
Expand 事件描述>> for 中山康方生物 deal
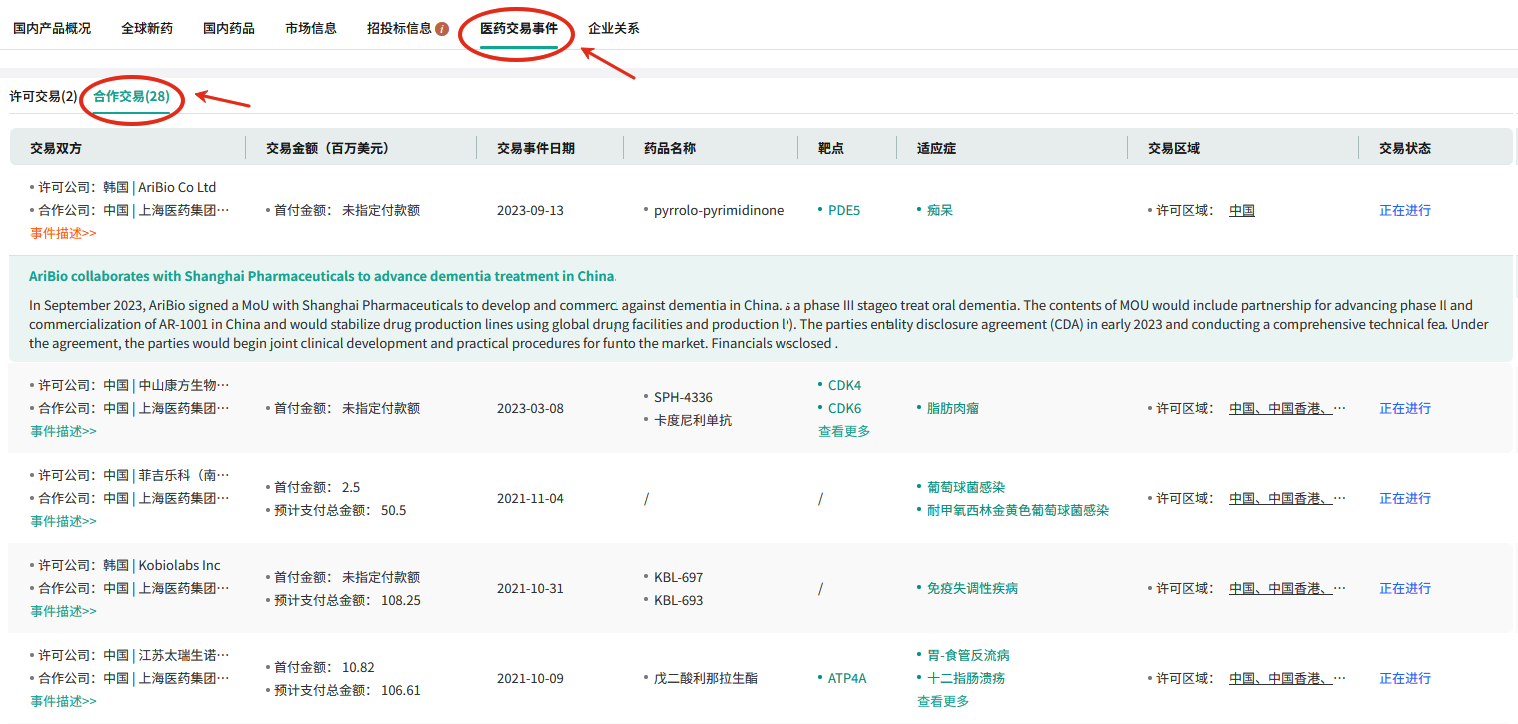63,431
